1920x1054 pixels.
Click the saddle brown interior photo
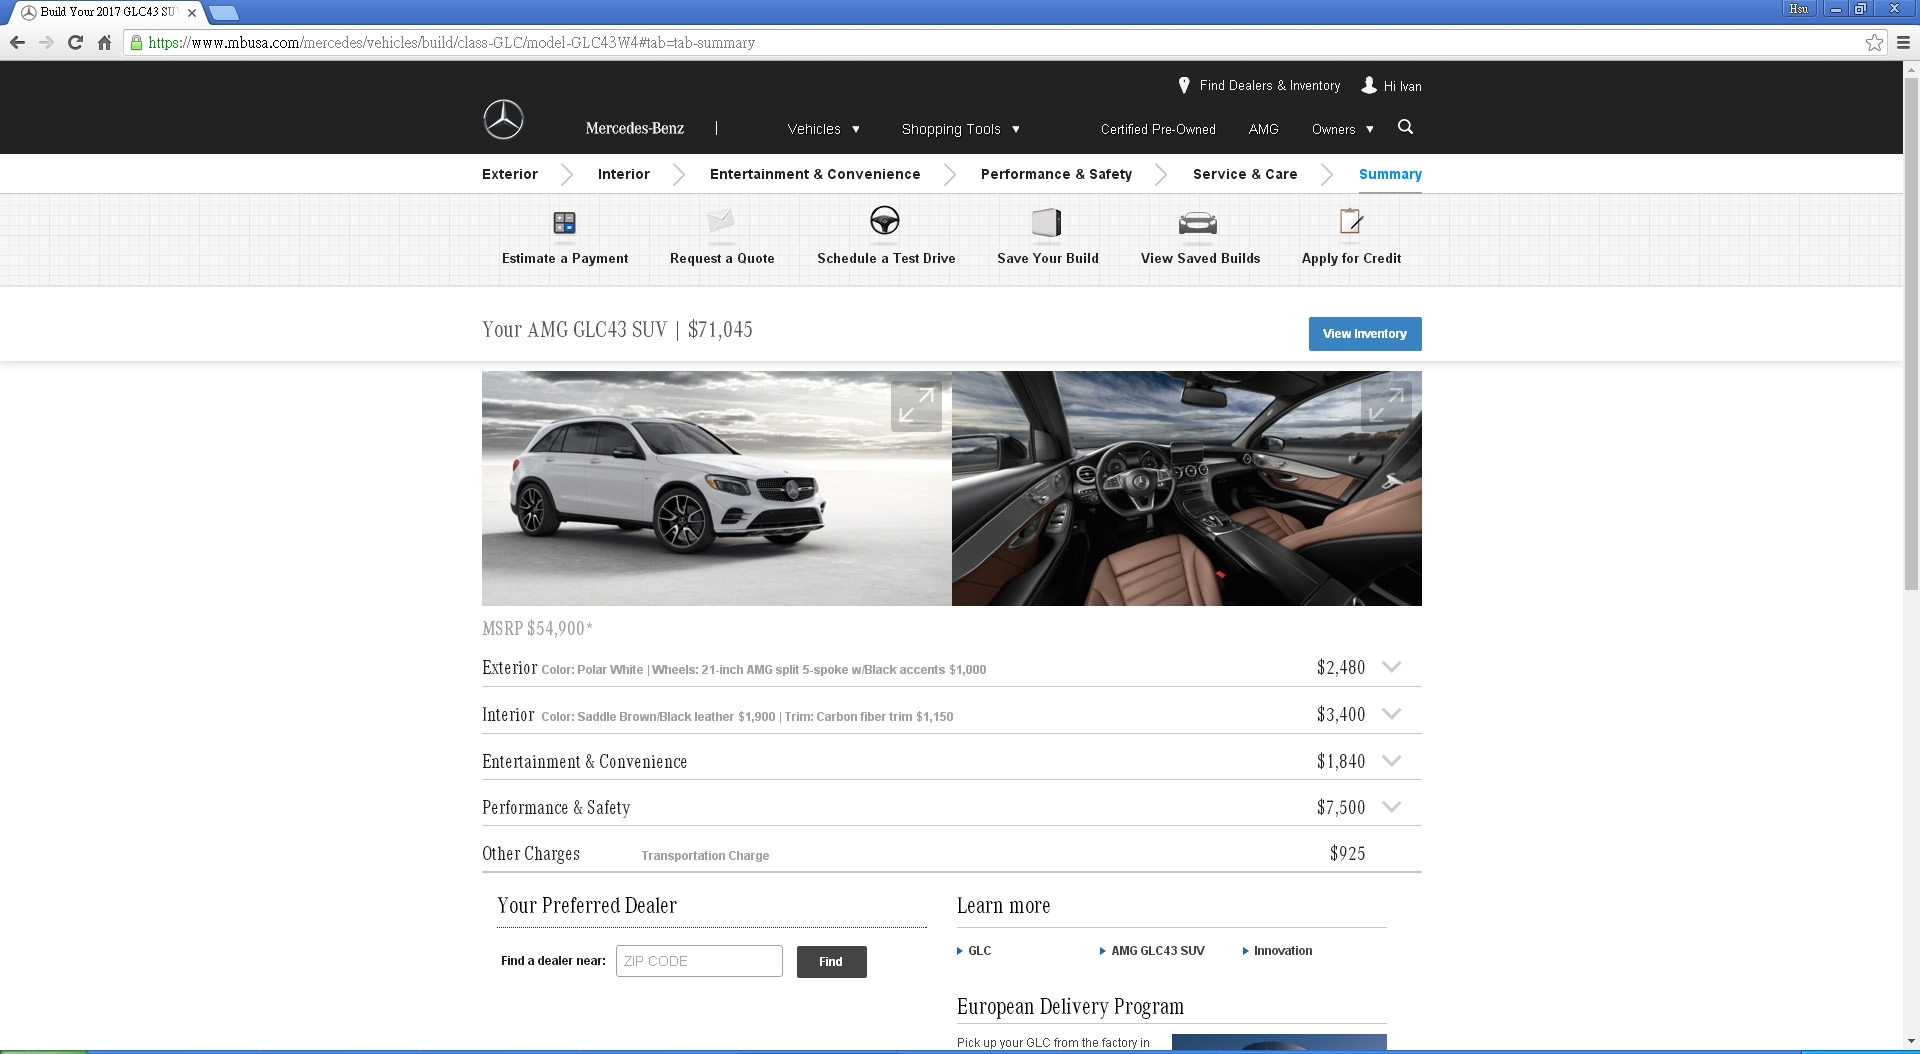coord(1187,488)
